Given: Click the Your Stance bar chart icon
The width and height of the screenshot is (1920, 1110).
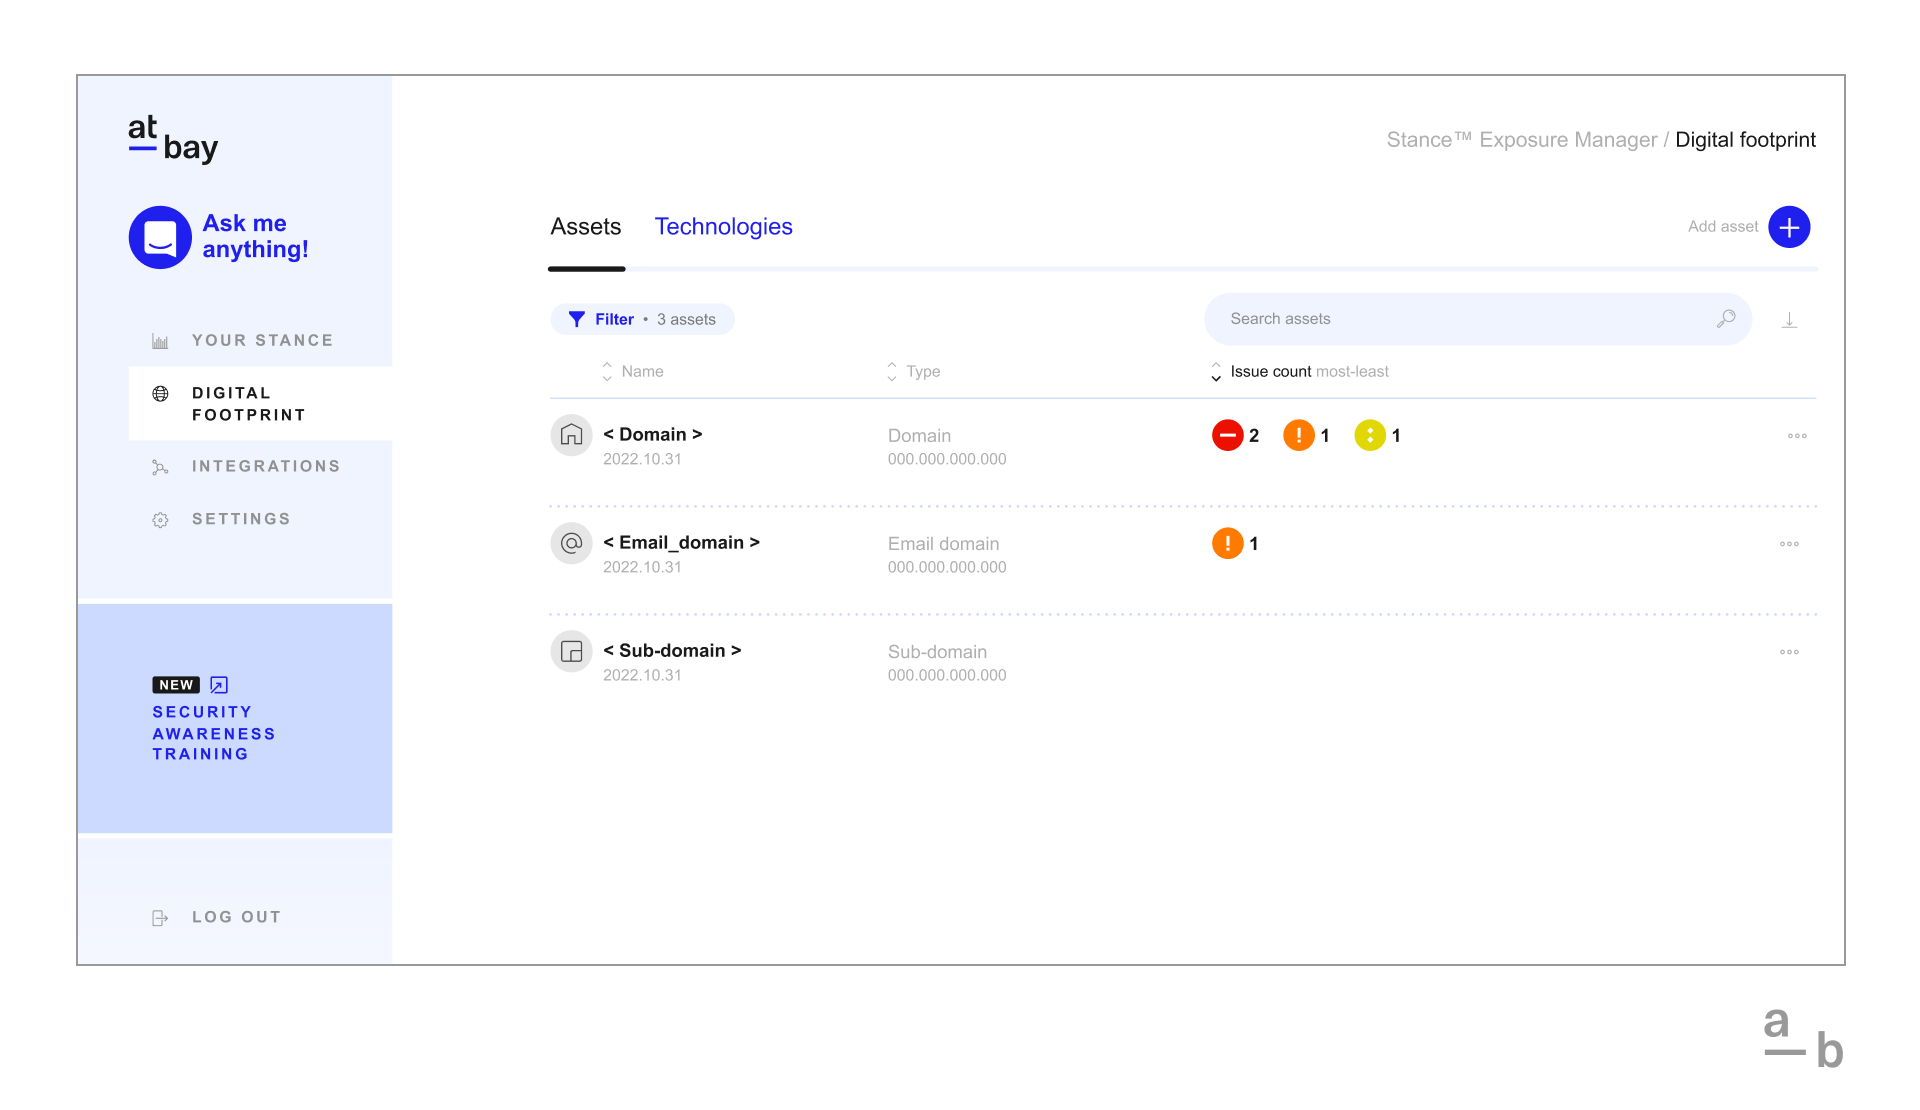Looking at the screenshot, I should (160, 340).
